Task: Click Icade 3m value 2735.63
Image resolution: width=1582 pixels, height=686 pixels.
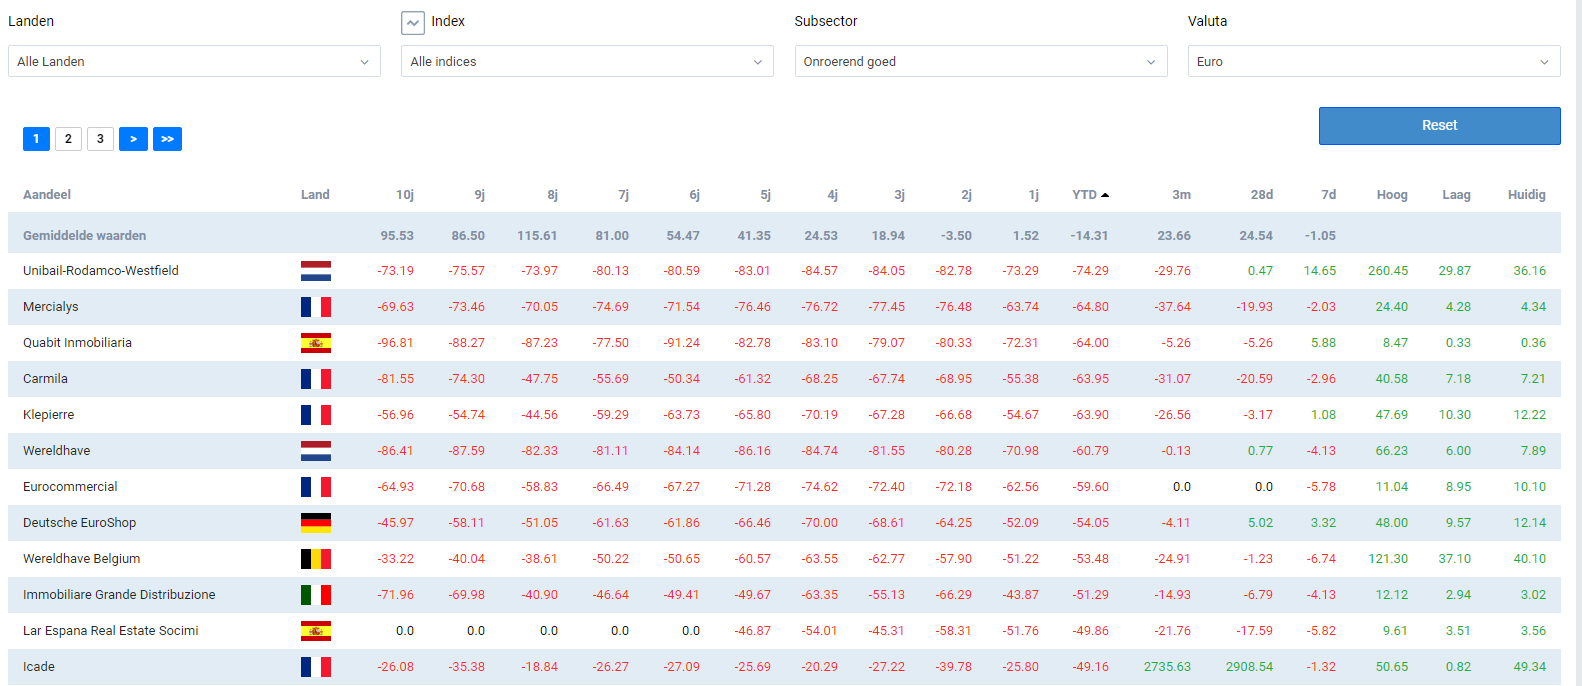Action: coord(1167,667)
